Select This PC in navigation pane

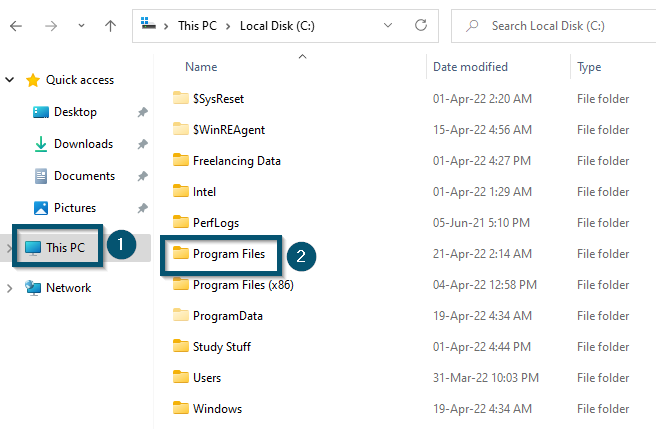tap(65, 247)
